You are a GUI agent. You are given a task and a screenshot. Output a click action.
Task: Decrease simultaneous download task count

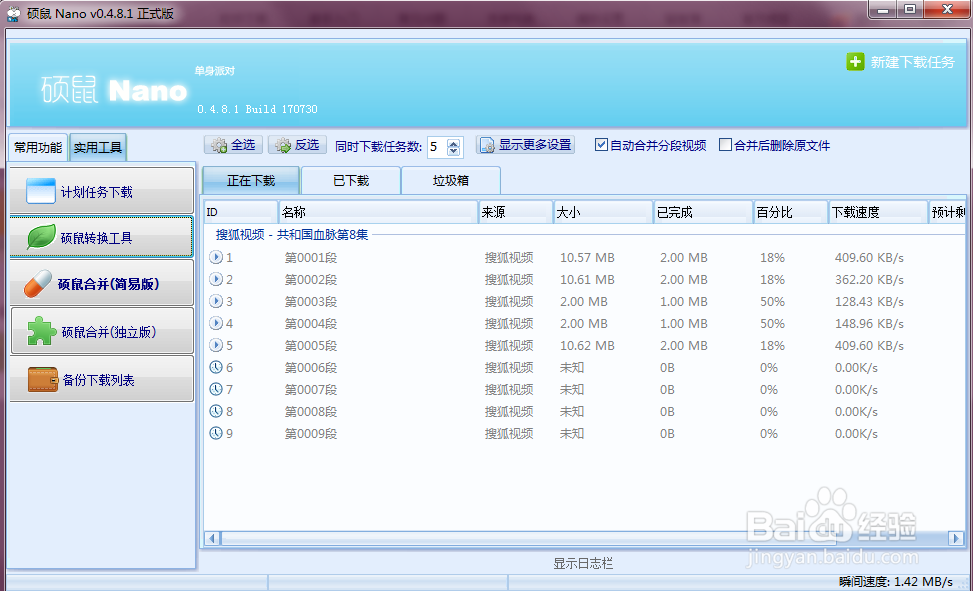454,151
